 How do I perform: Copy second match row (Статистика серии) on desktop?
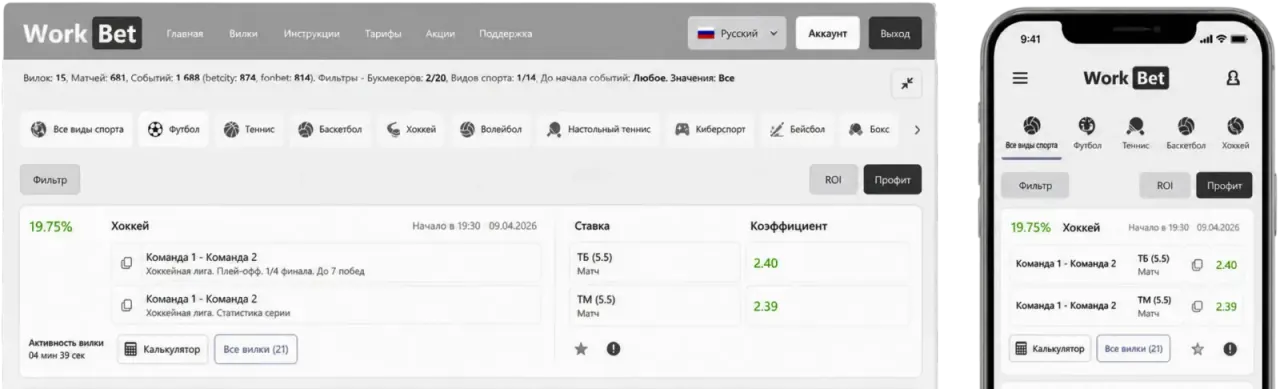(x=127, y=305)
